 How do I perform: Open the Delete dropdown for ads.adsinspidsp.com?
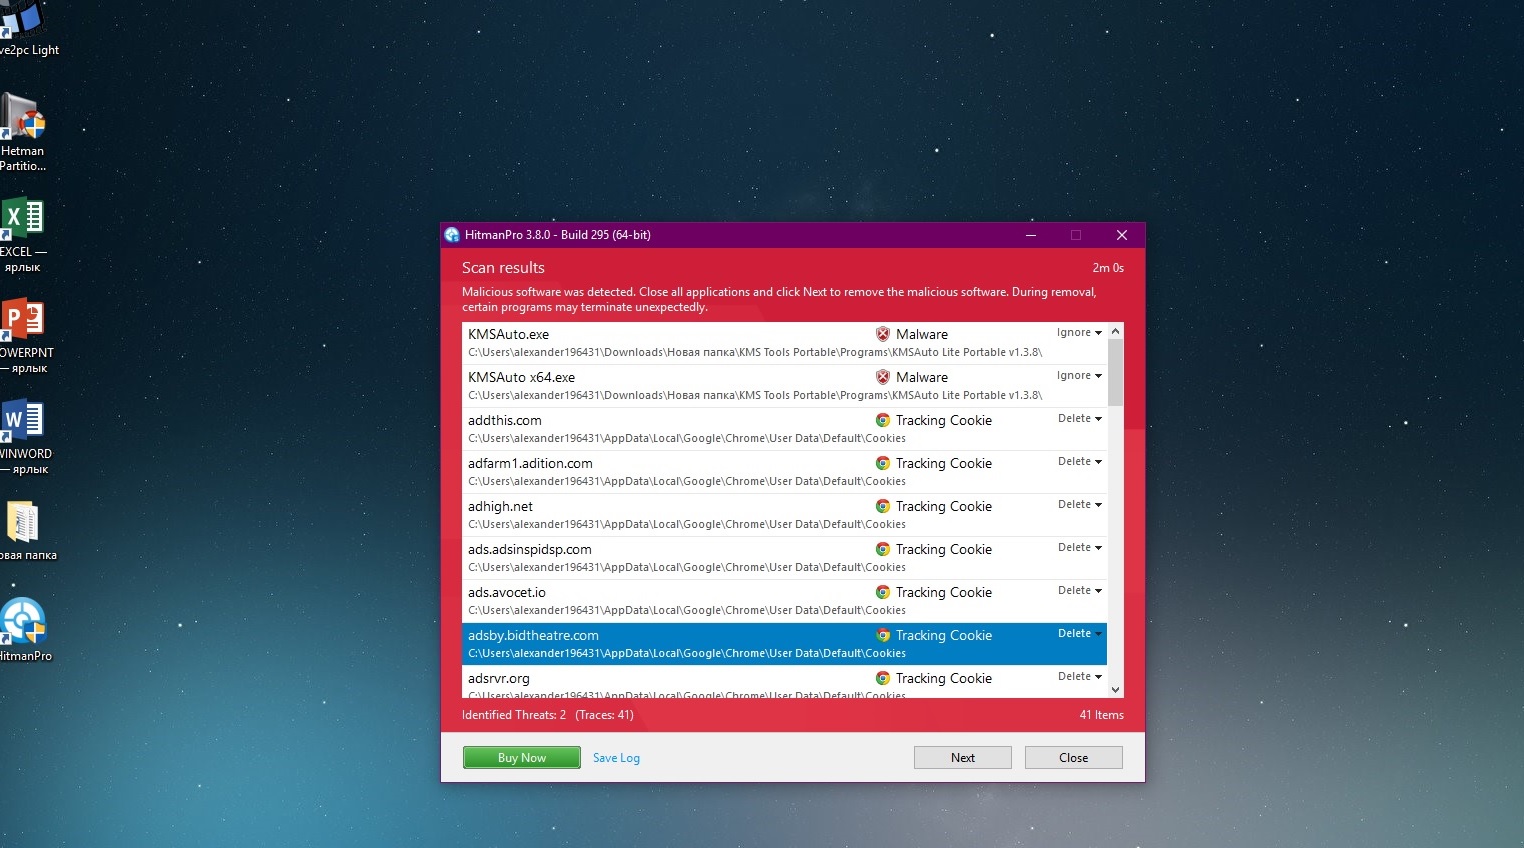point(1080,548)
